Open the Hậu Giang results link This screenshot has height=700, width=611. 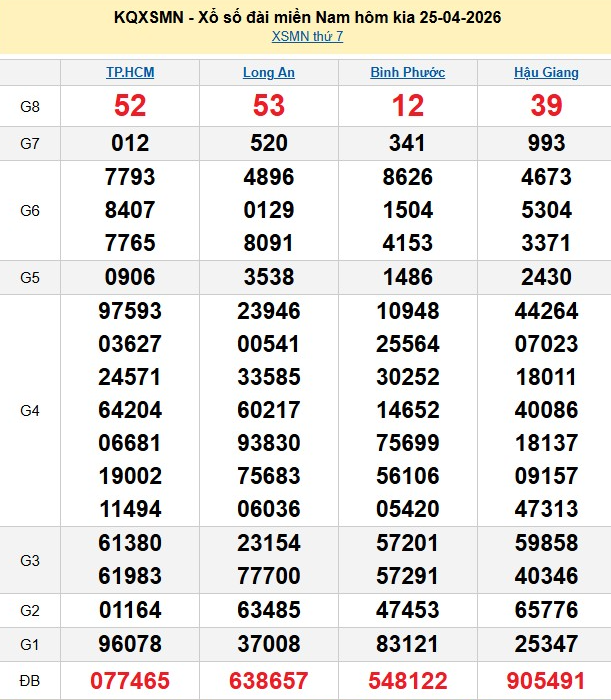[x=546, y=73]
